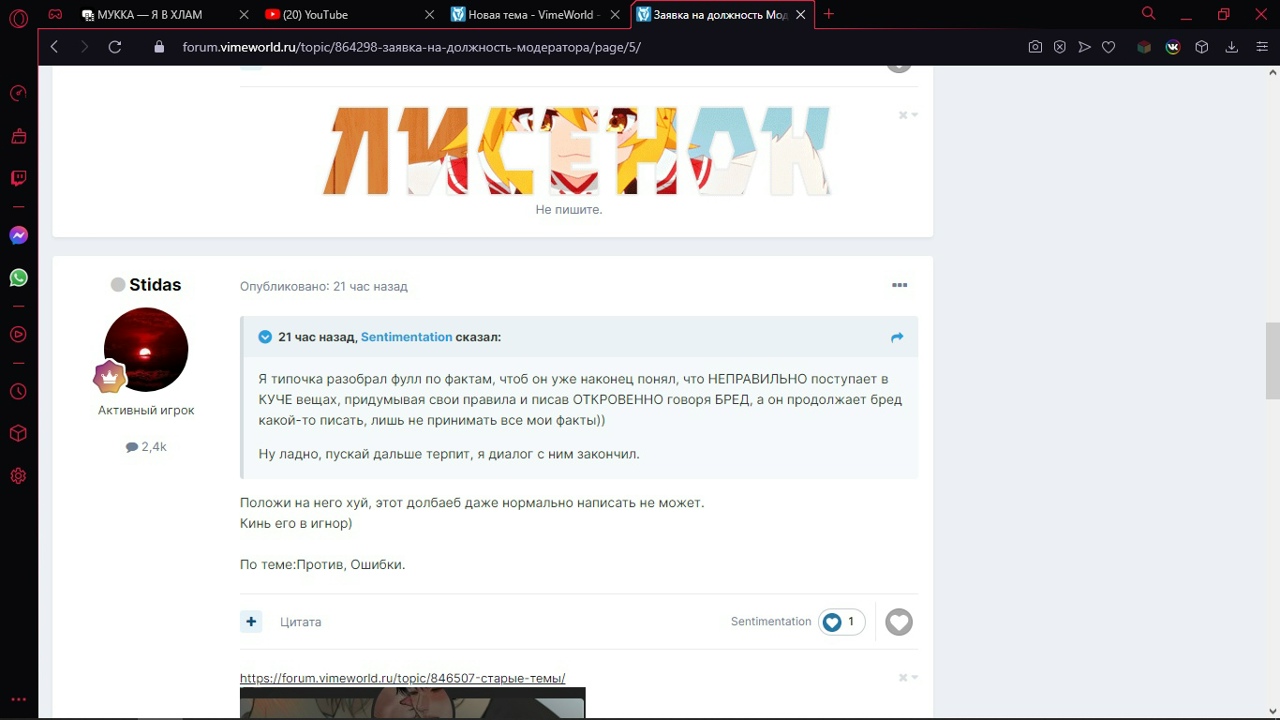Open WhatsApp in the sidebar
This screenshot has width=1280, height=720.
18,278
